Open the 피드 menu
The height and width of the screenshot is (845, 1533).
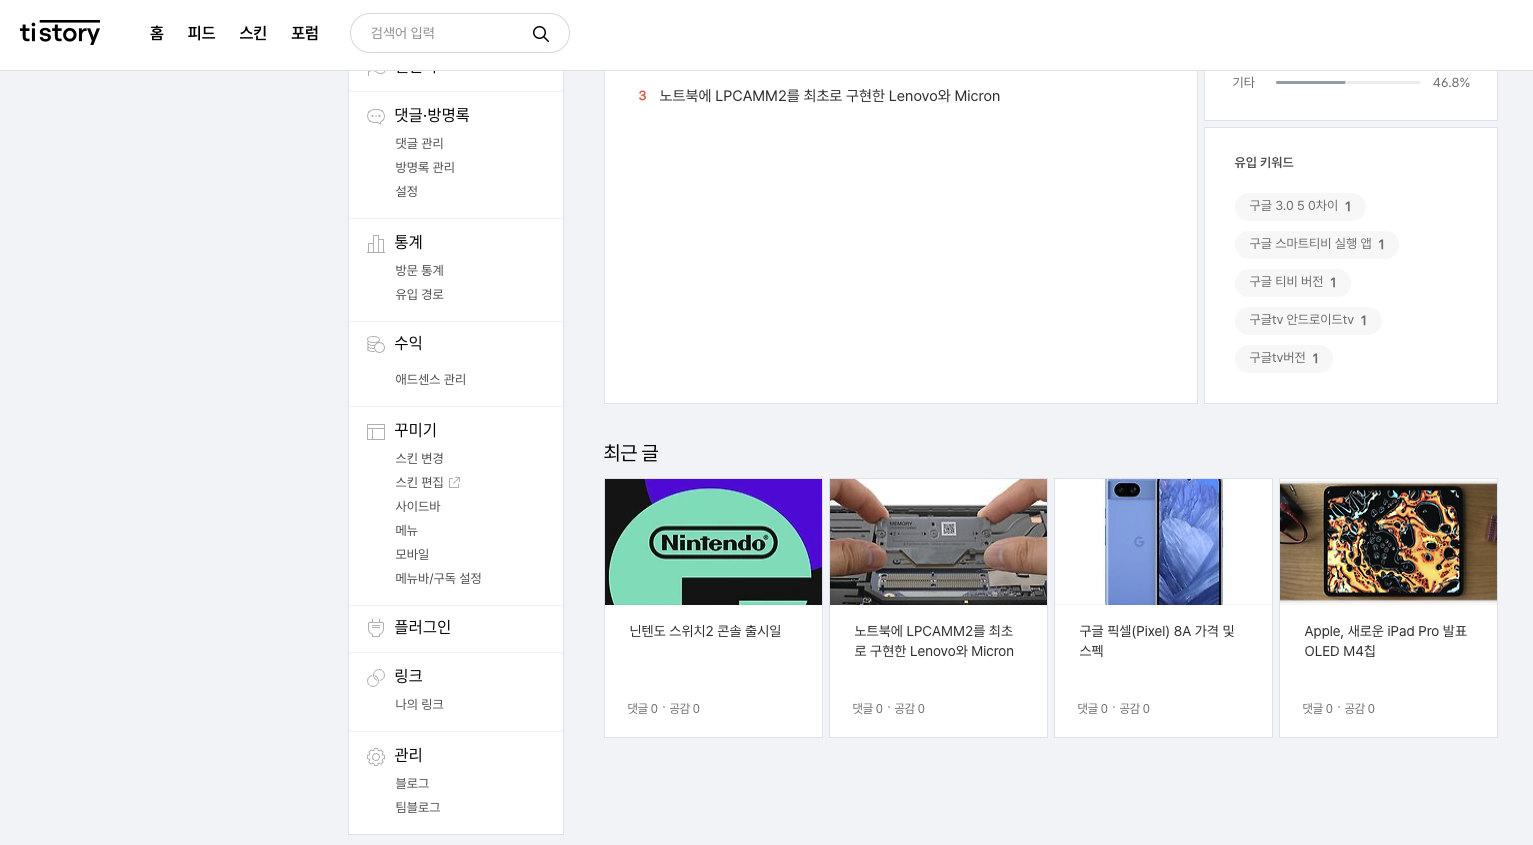[201, 33]
